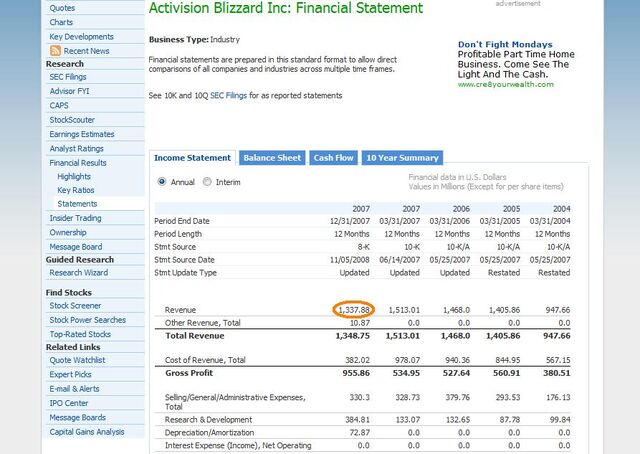Open the Financial Results section
This screenshot has width=640, height=454.
click(78, 163)
